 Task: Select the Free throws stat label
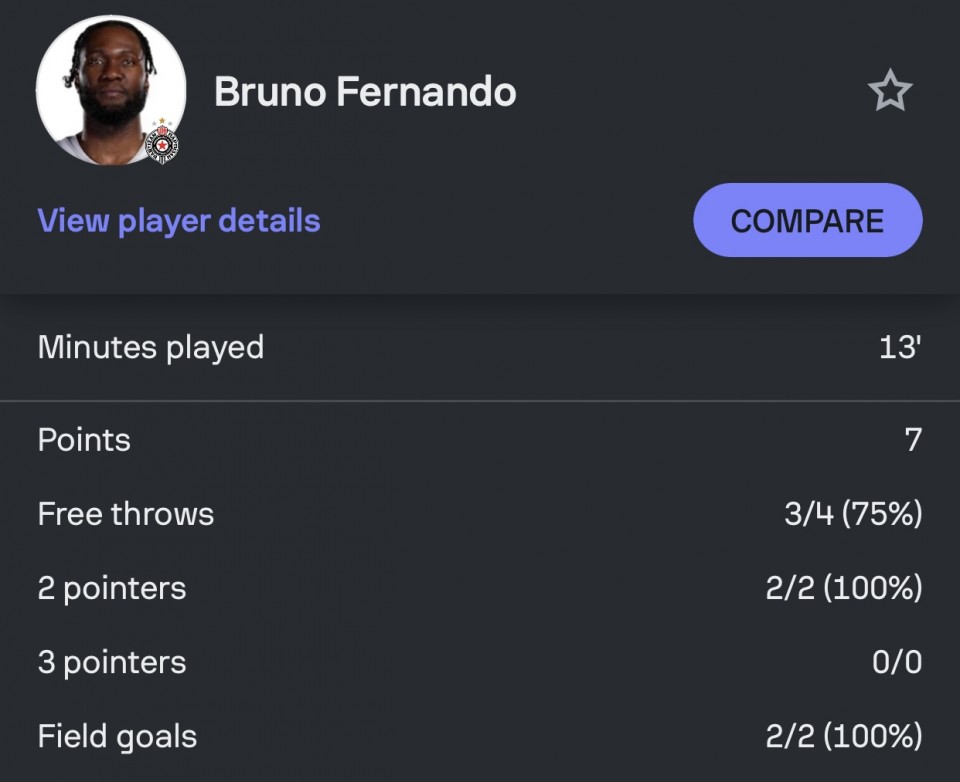tap(126, 514)
